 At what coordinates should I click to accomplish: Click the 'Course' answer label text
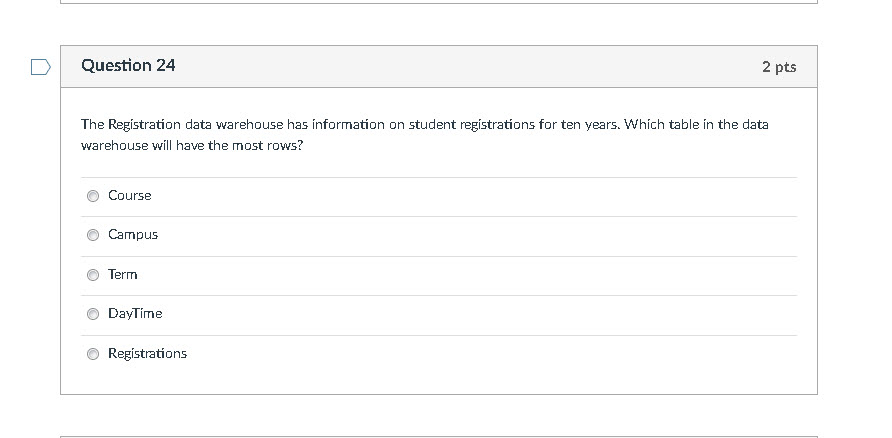click(130, 196)
